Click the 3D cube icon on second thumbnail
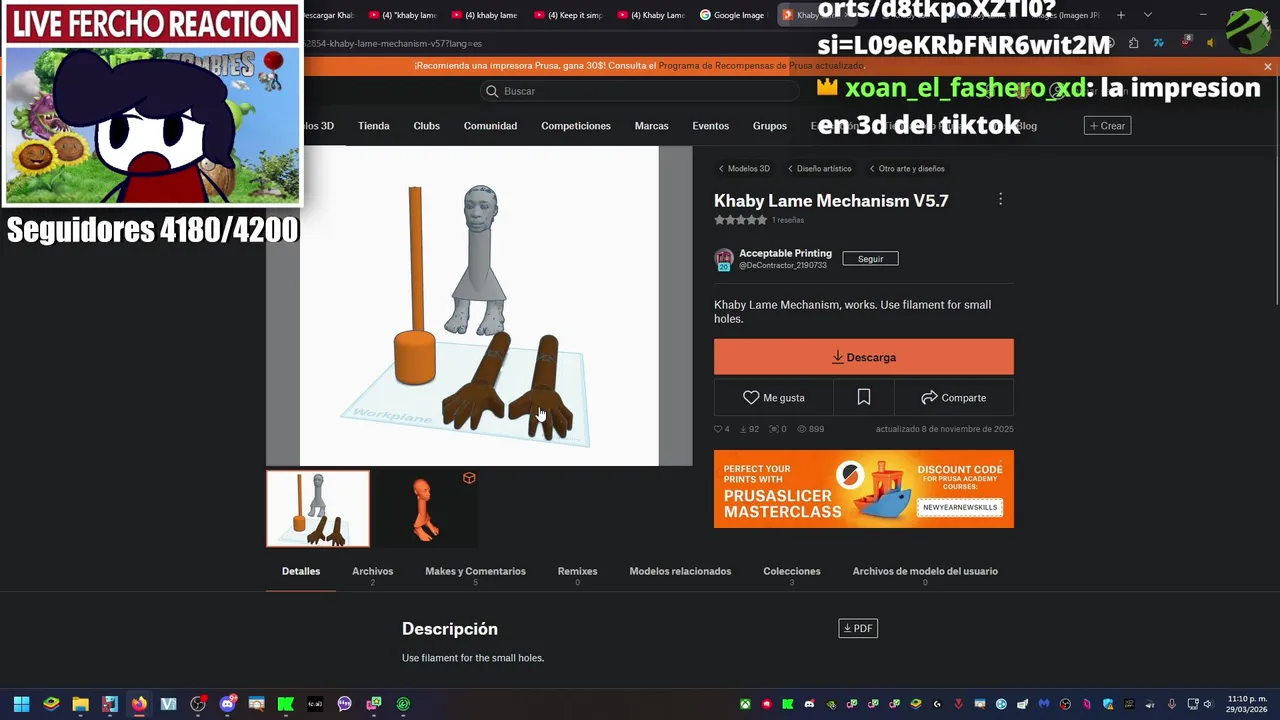The image size is (1280, 720). [469, 478]
